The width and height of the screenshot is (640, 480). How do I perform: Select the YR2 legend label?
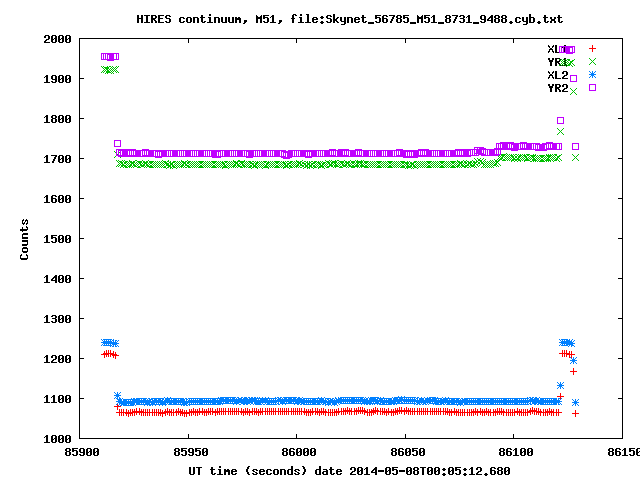558,88
